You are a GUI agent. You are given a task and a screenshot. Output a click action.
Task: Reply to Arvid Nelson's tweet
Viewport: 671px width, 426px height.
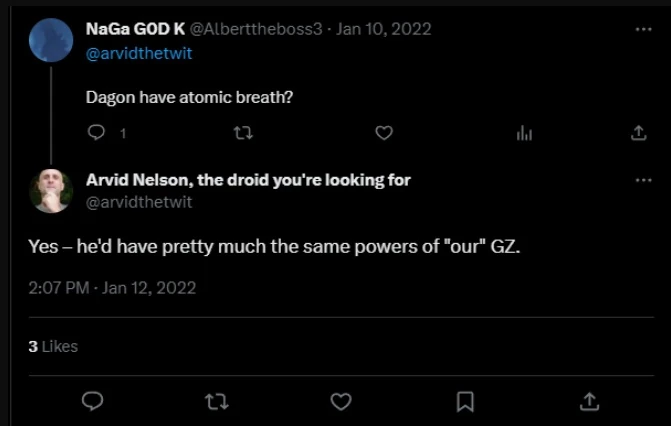92,400
